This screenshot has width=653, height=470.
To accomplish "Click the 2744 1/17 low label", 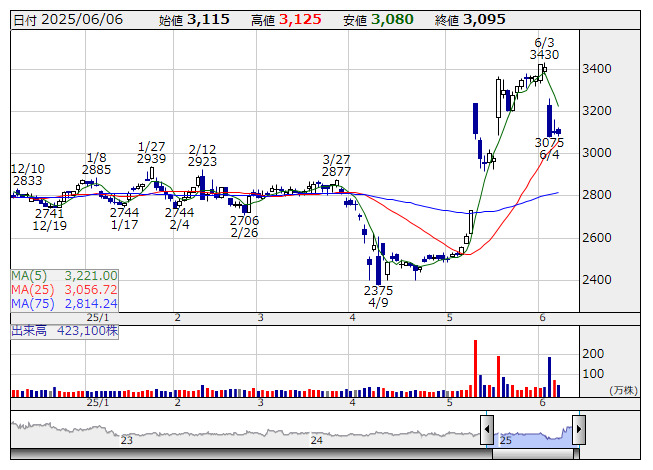I will 125,219.
